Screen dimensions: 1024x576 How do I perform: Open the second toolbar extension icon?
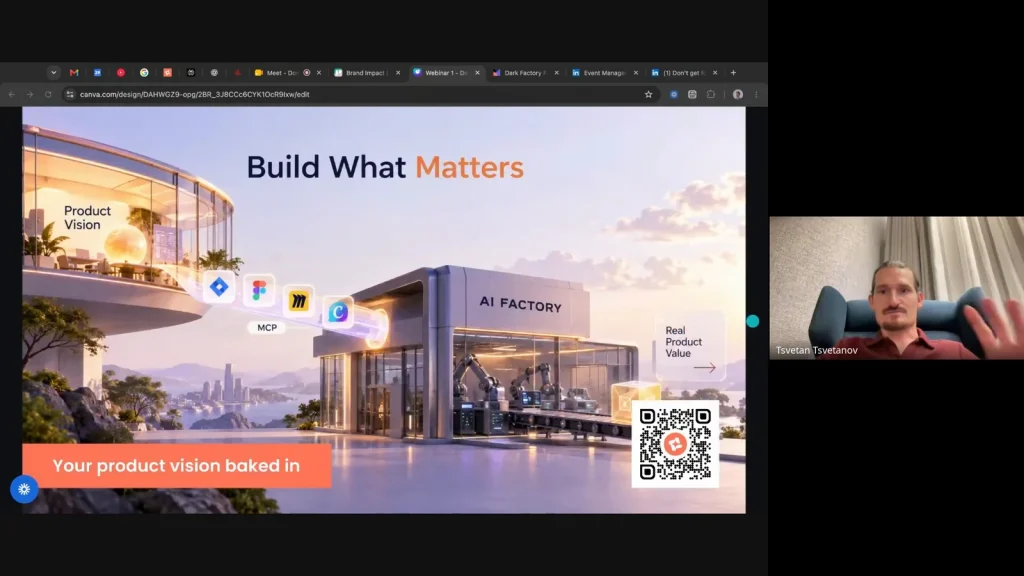692,94
